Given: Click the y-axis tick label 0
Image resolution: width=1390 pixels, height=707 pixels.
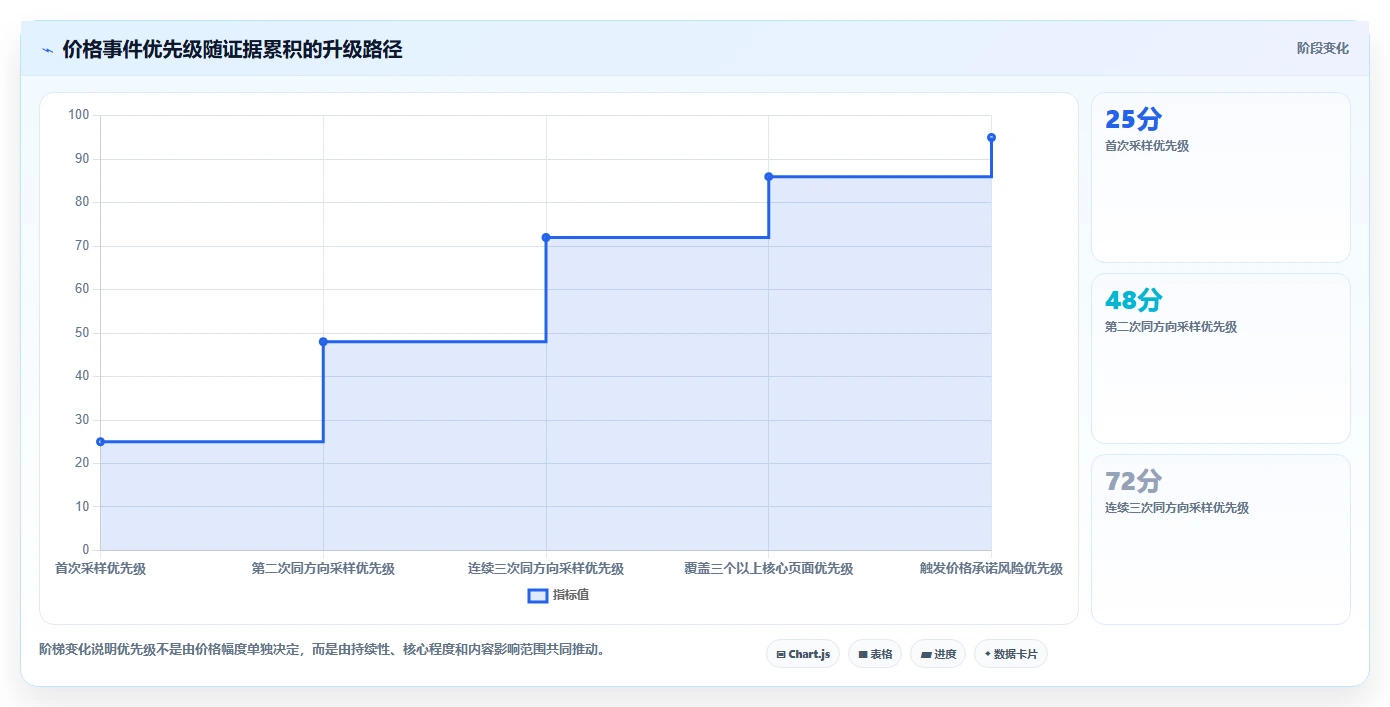Looking at the screenshot, I should coord(86,550).
